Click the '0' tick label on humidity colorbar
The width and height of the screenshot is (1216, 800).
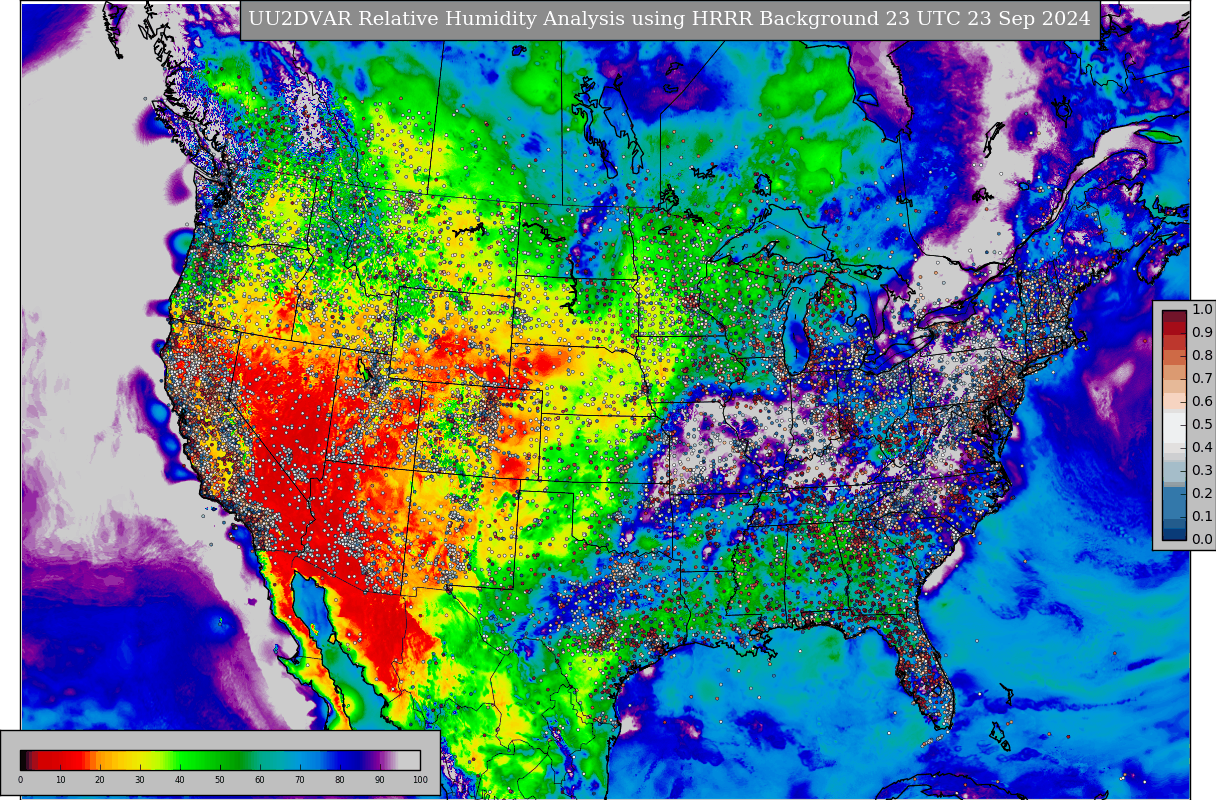click(x=20, y=780)
